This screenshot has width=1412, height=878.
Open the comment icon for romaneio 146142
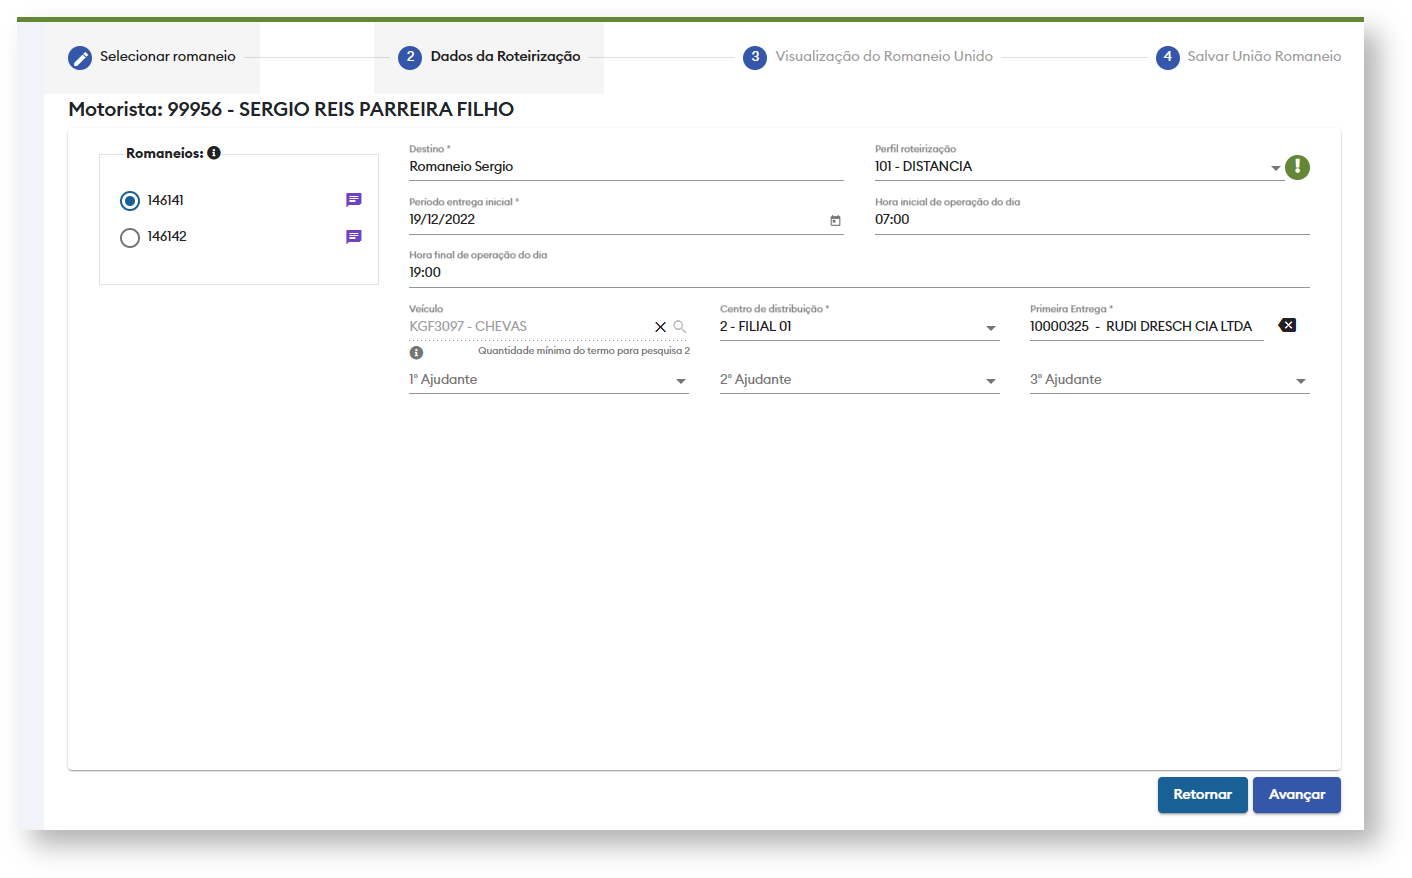(353, 237)
